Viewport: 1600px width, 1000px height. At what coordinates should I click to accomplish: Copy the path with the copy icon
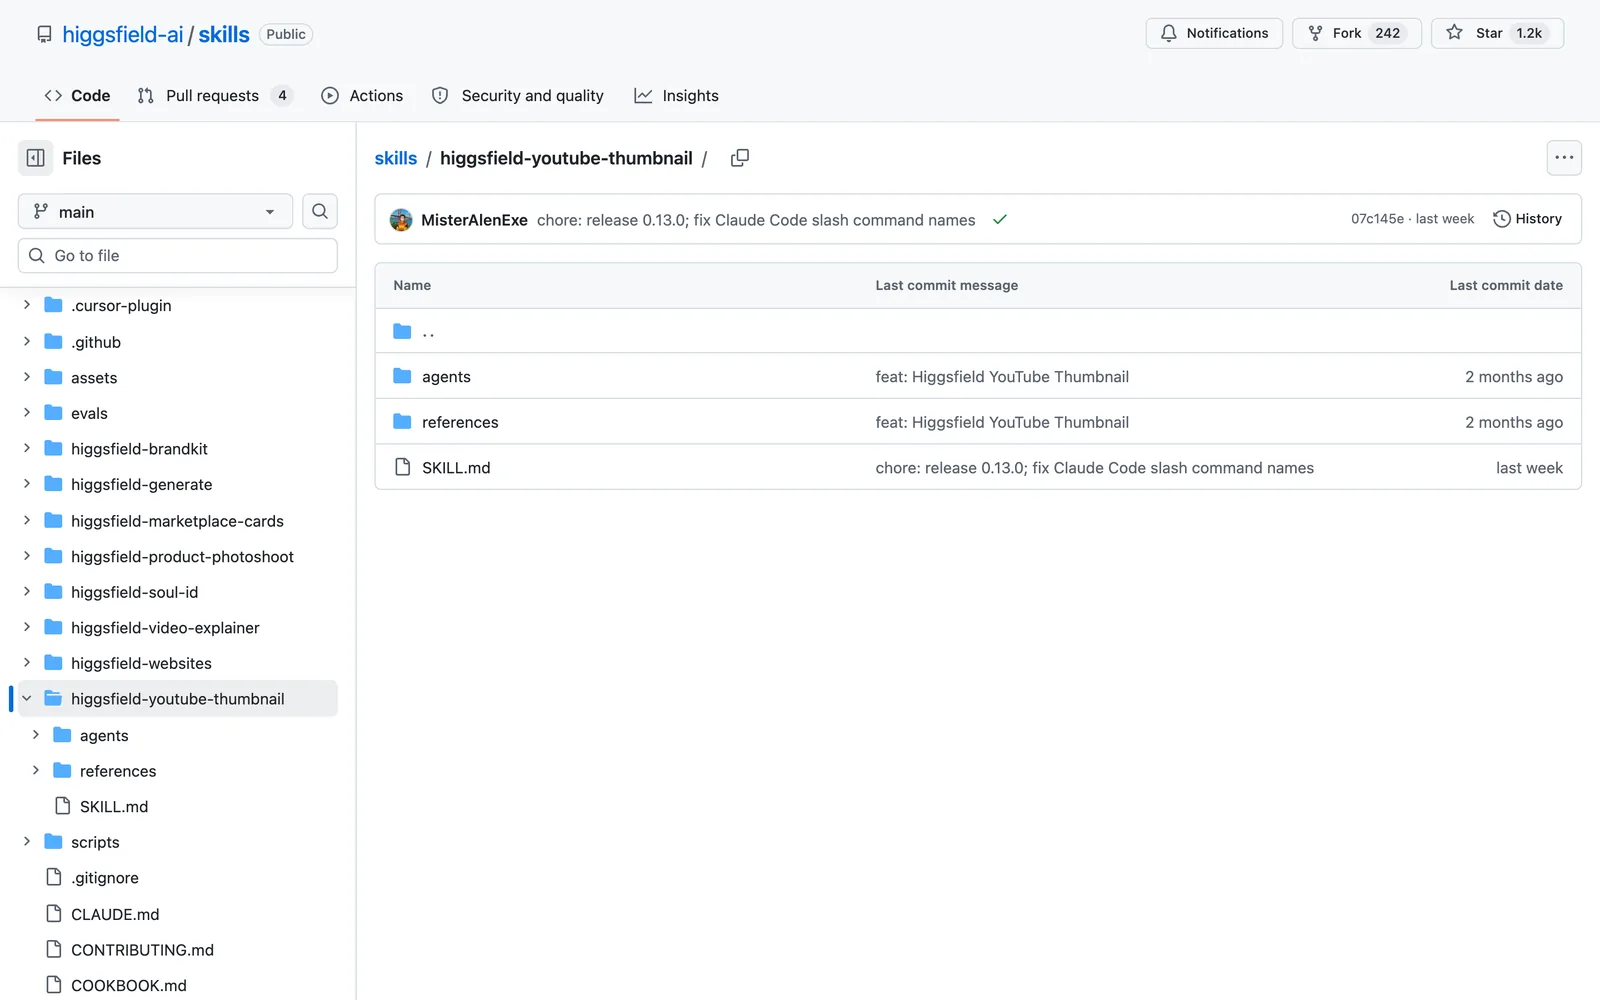coord(740,158)
